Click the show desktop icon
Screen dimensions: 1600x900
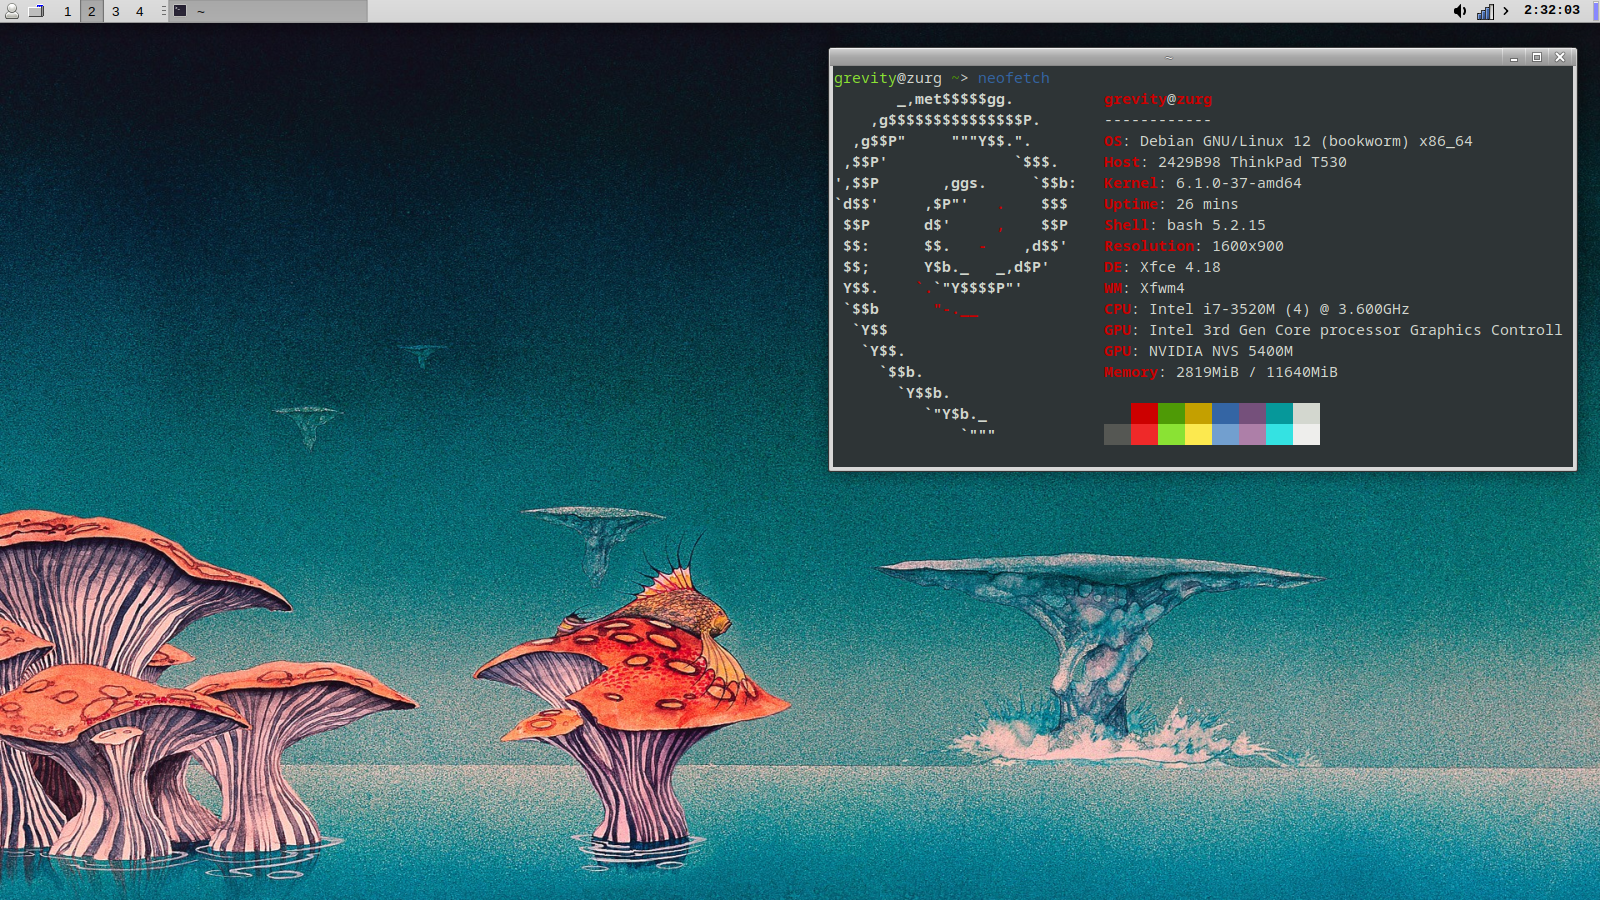[x=37, y=11]
